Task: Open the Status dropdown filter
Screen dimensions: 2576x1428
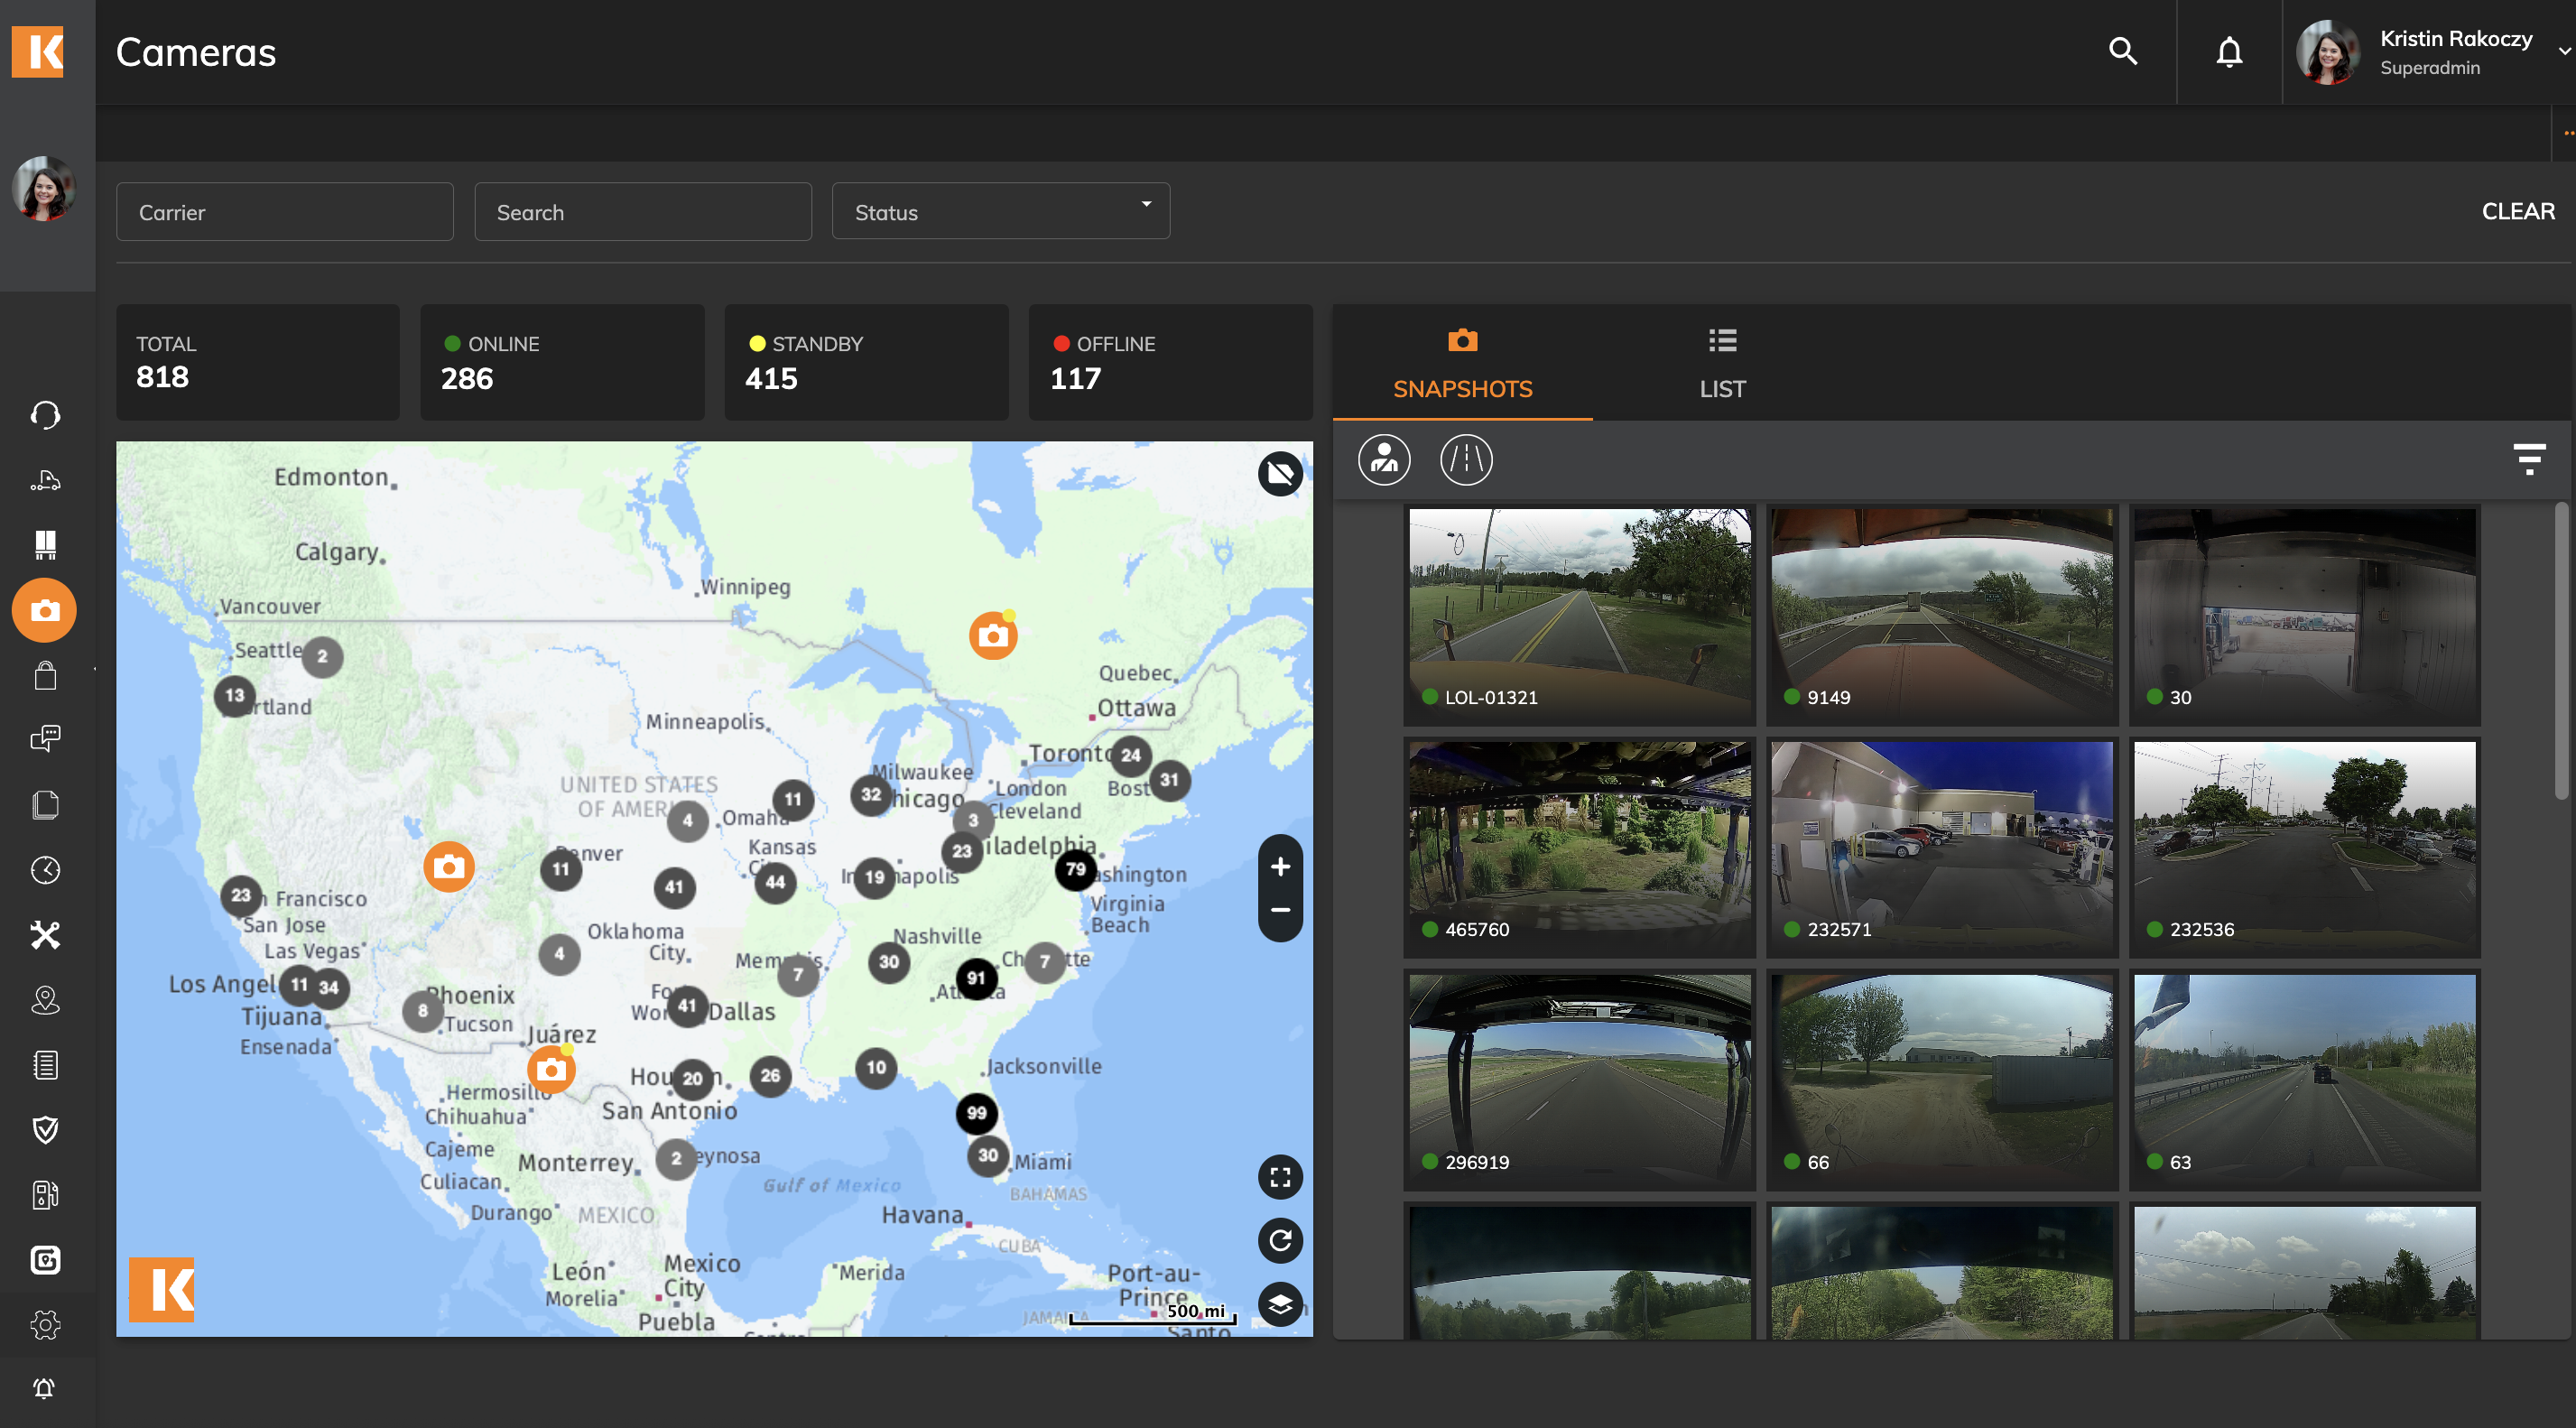Action: (x=1000, y=209)
